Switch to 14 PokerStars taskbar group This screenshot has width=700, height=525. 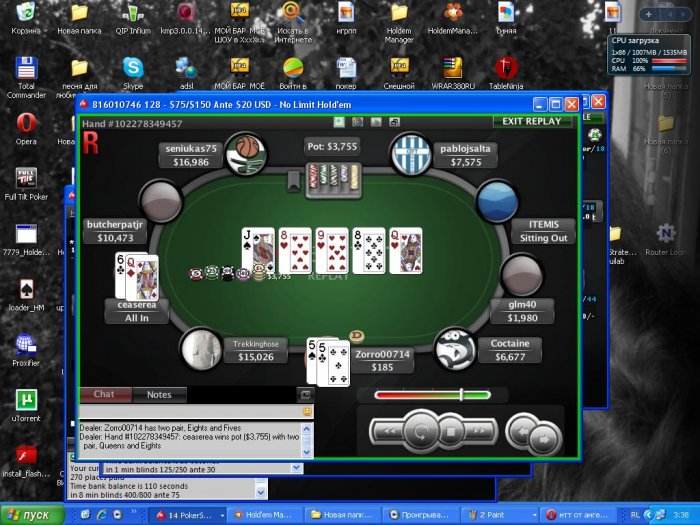[187, 515]
